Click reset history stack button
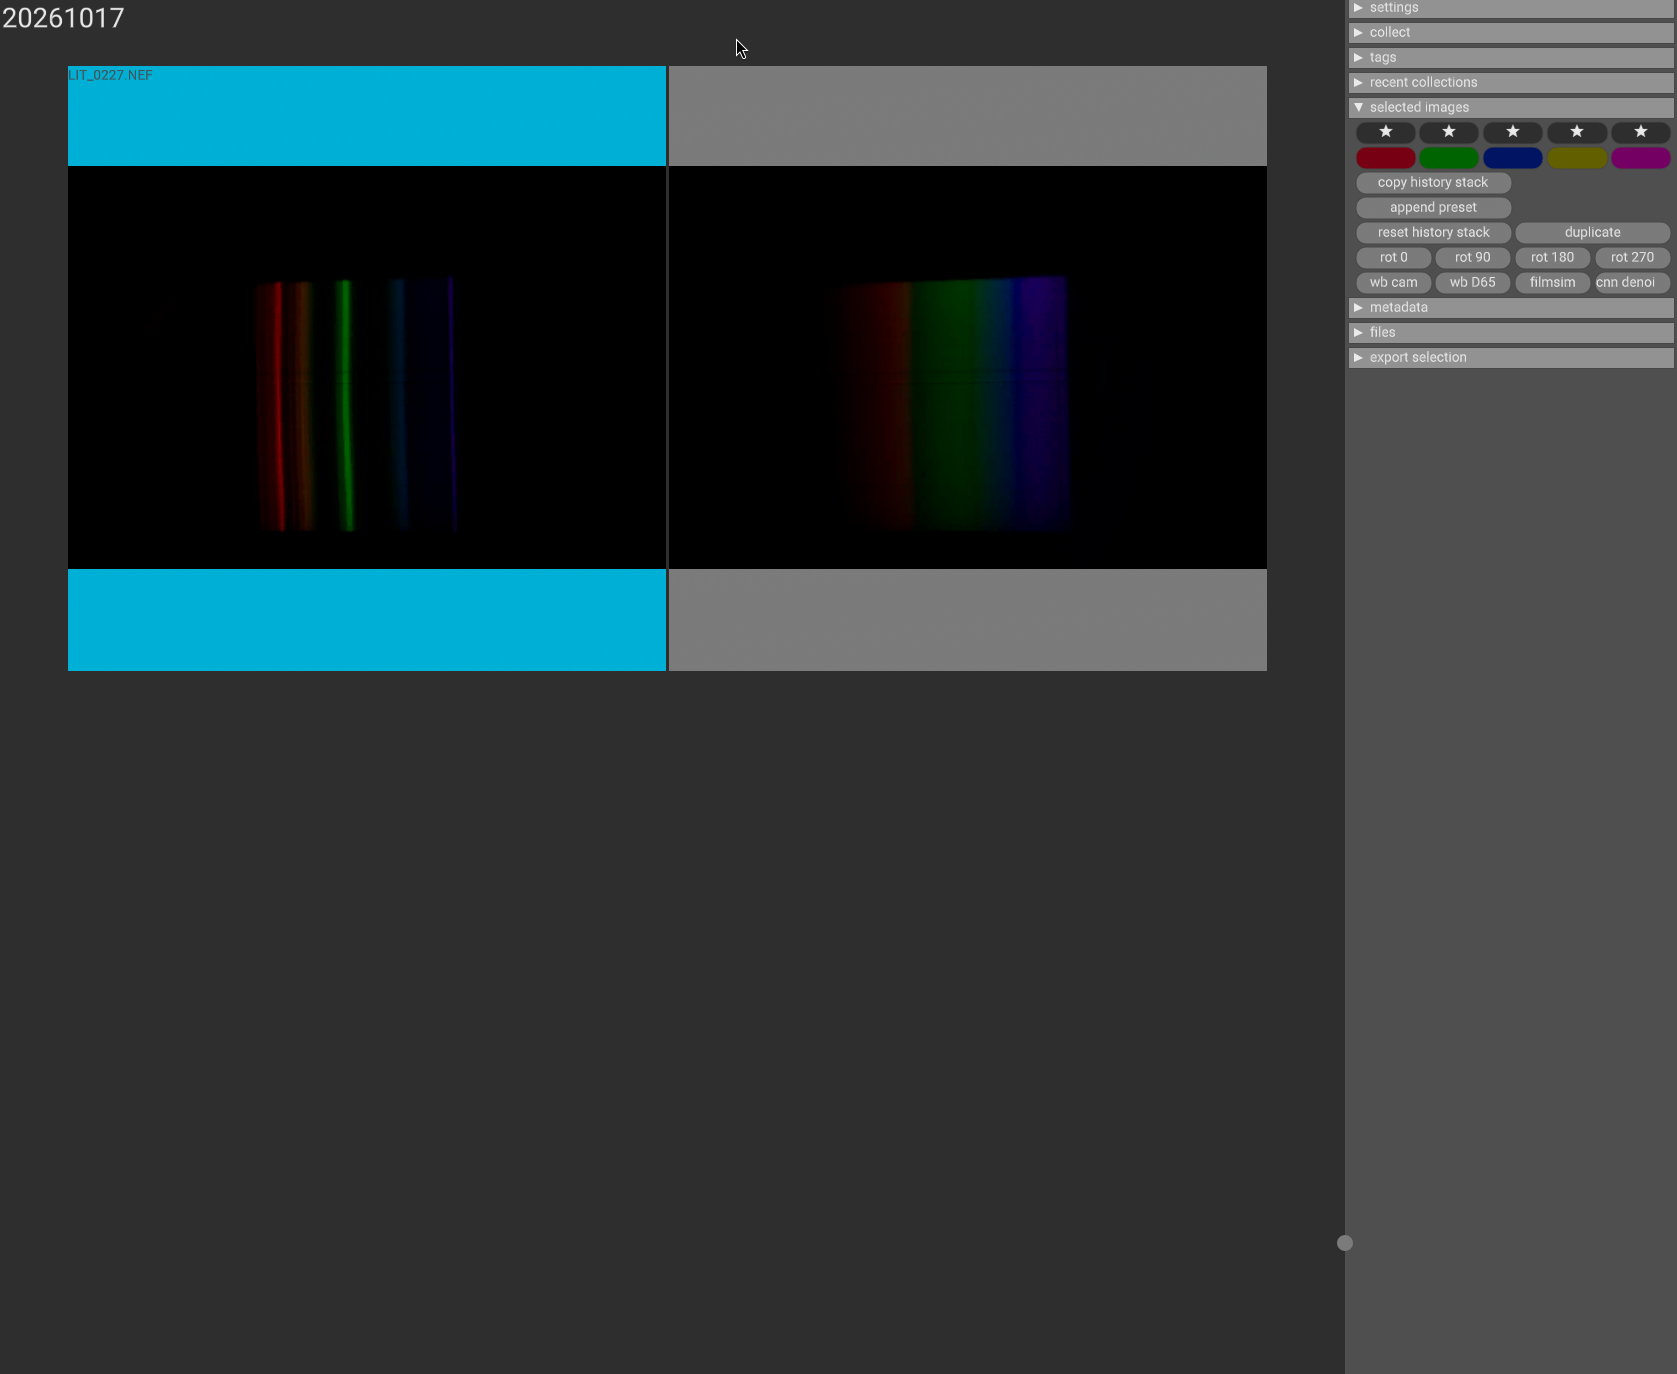Image resolution: width=1677 pixels, height=1374 pixels. 1433,232
